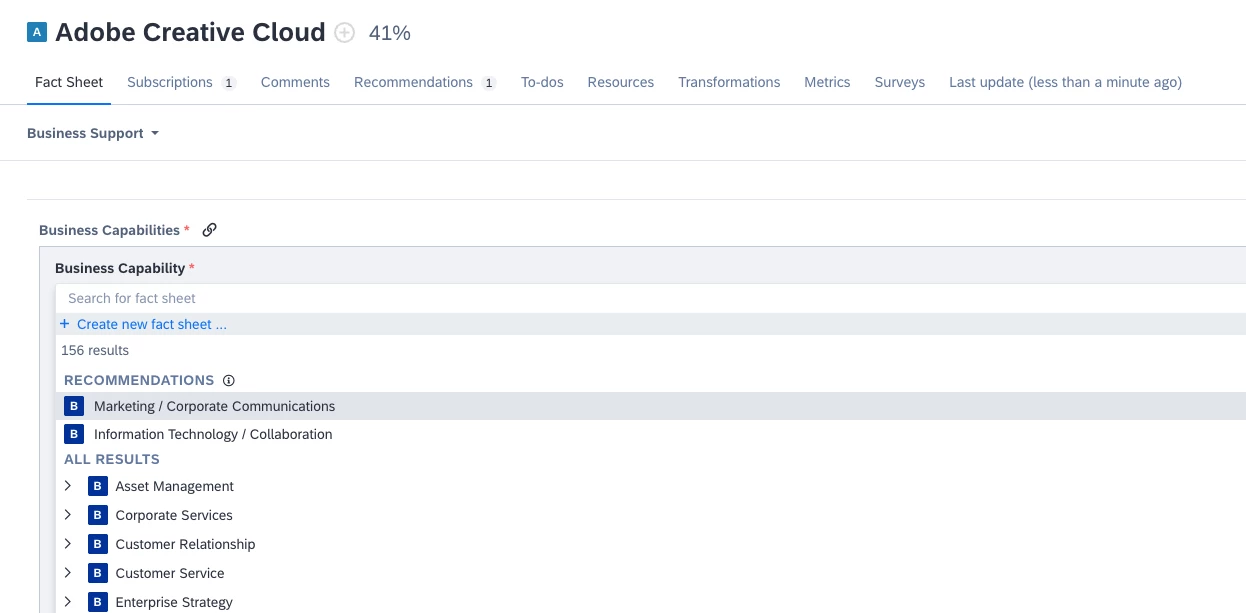The width and height of the screenshot is (1246, 613).
Task: Click the Application fact sheet type icon beside title
Action: point(37,32)
